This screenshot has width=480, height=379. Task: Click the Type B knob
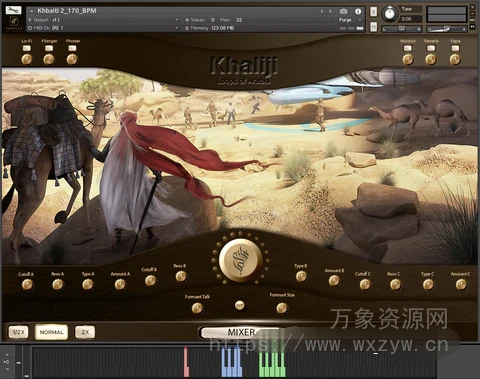pos(301,276)
